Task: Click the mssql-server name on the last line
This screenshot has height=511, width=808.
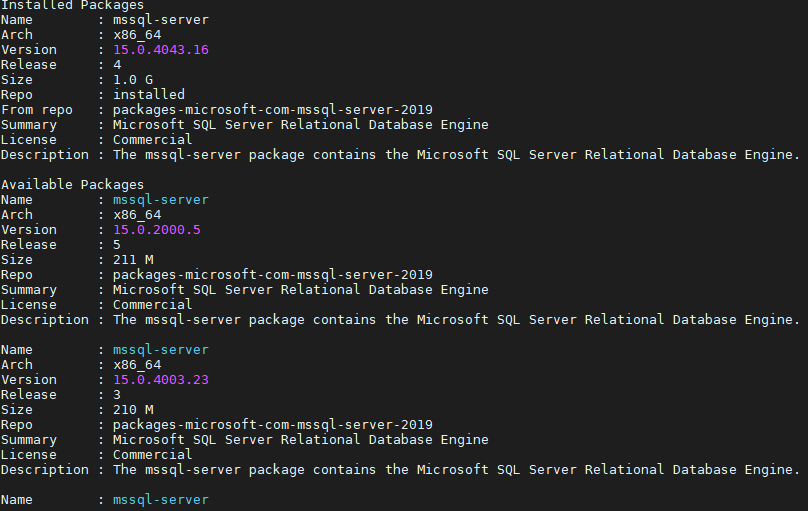Action: pos(160,500)
